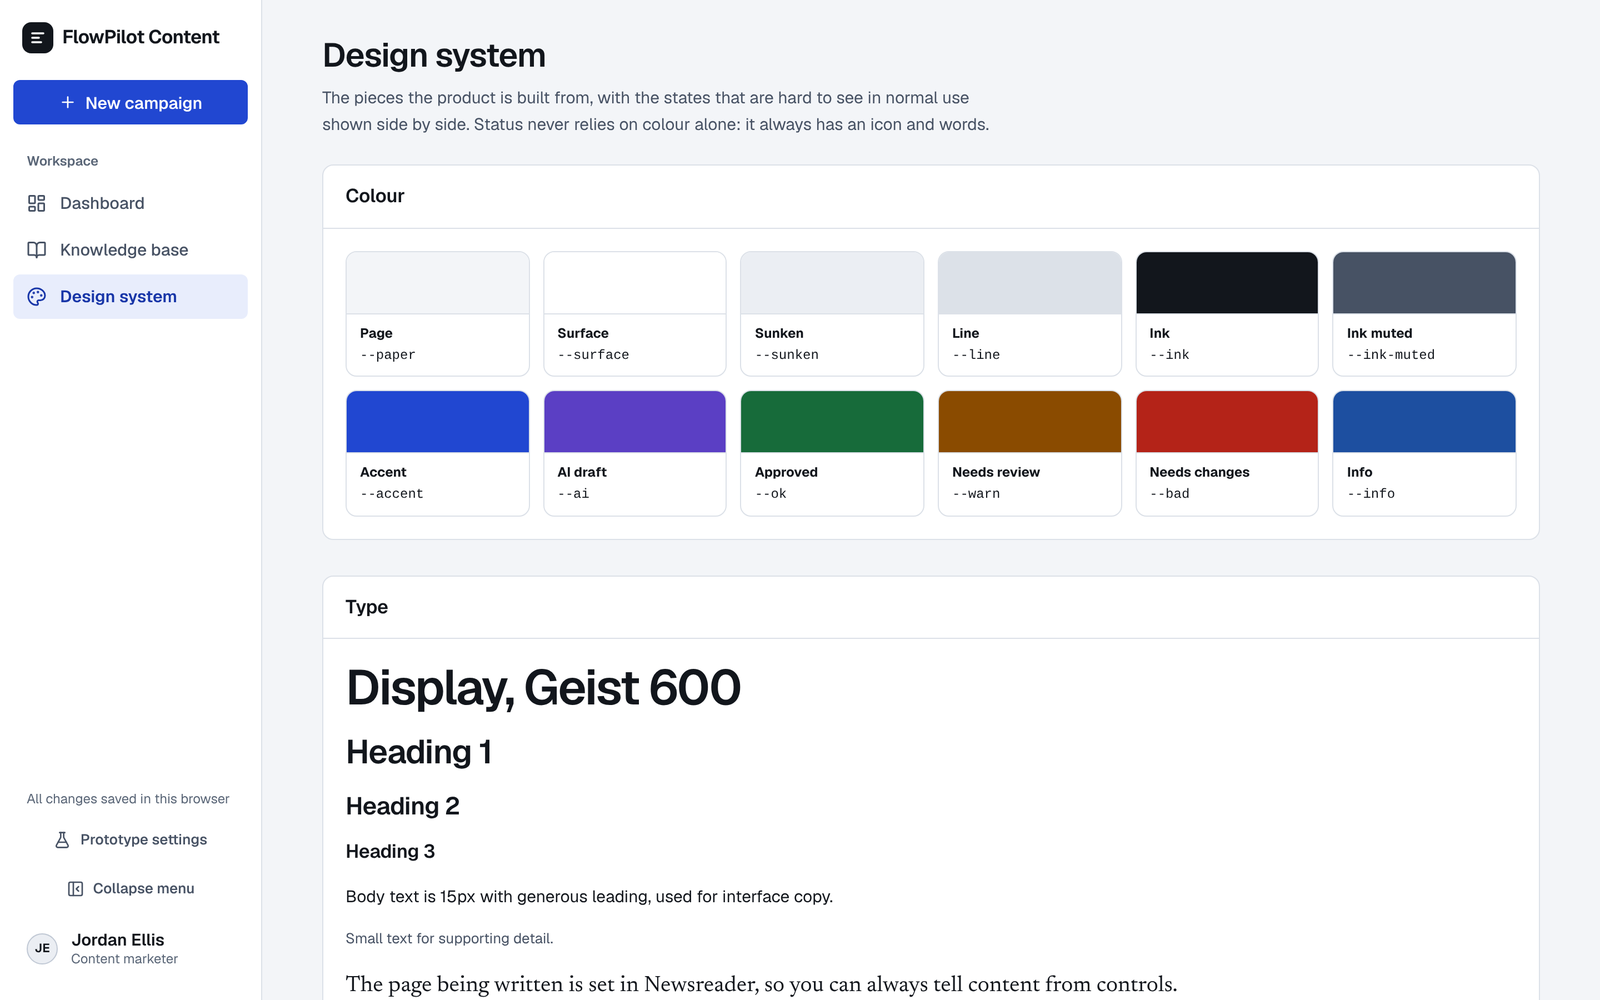Viewport: 1600px width, 1000px height.
Task: Click the Ink muted colour swatch
Action: [1424, 283]
